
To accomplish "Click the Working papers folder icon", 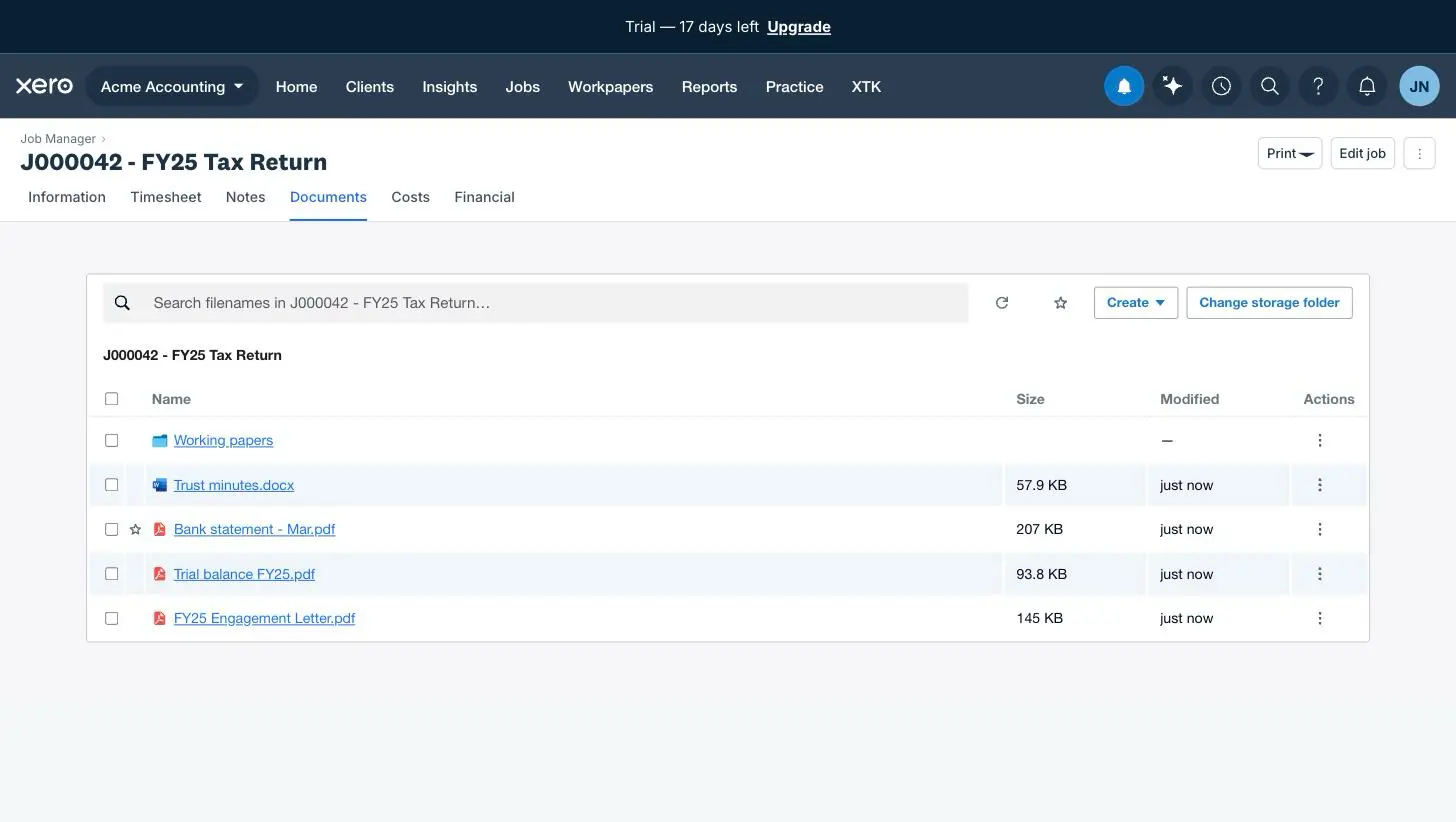I will (159, 440).
